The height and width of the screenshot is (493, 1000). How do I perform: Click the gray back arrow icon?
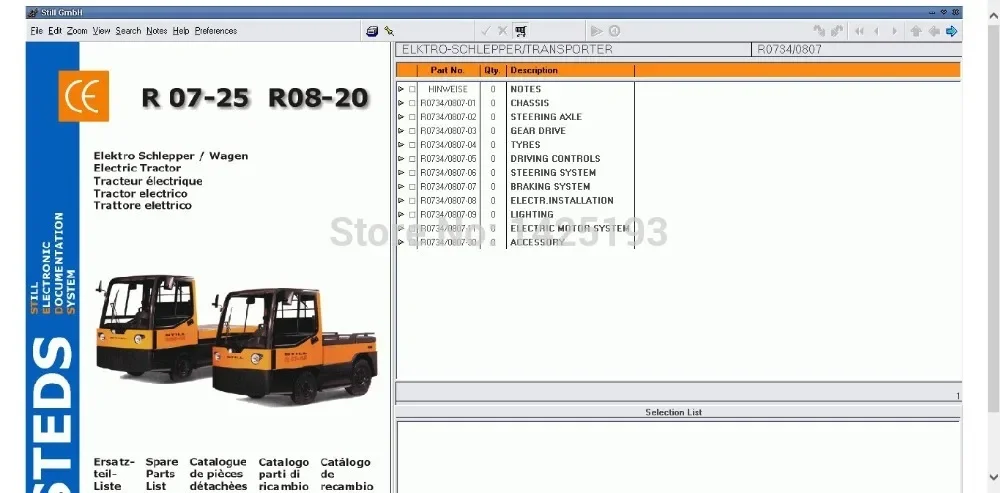[934, 31]
